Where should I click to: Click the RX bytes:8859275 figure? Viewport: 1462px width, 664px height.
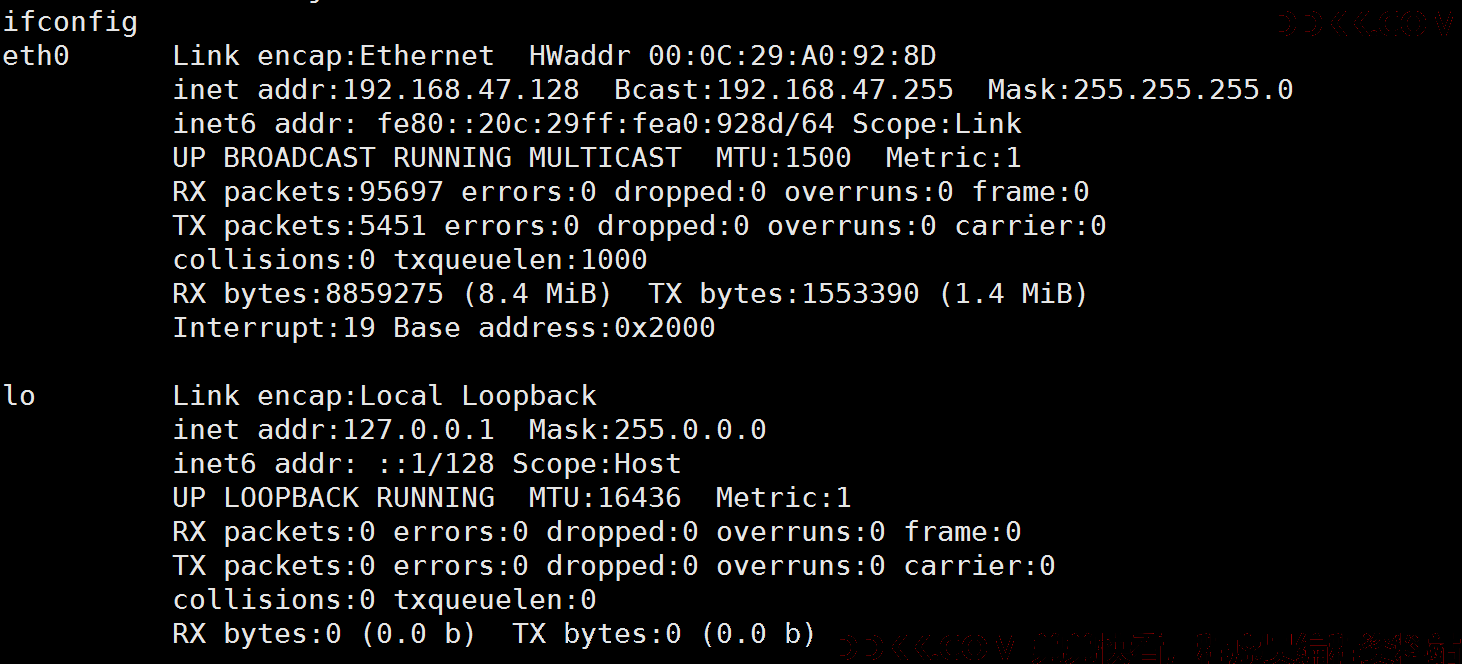308,294
